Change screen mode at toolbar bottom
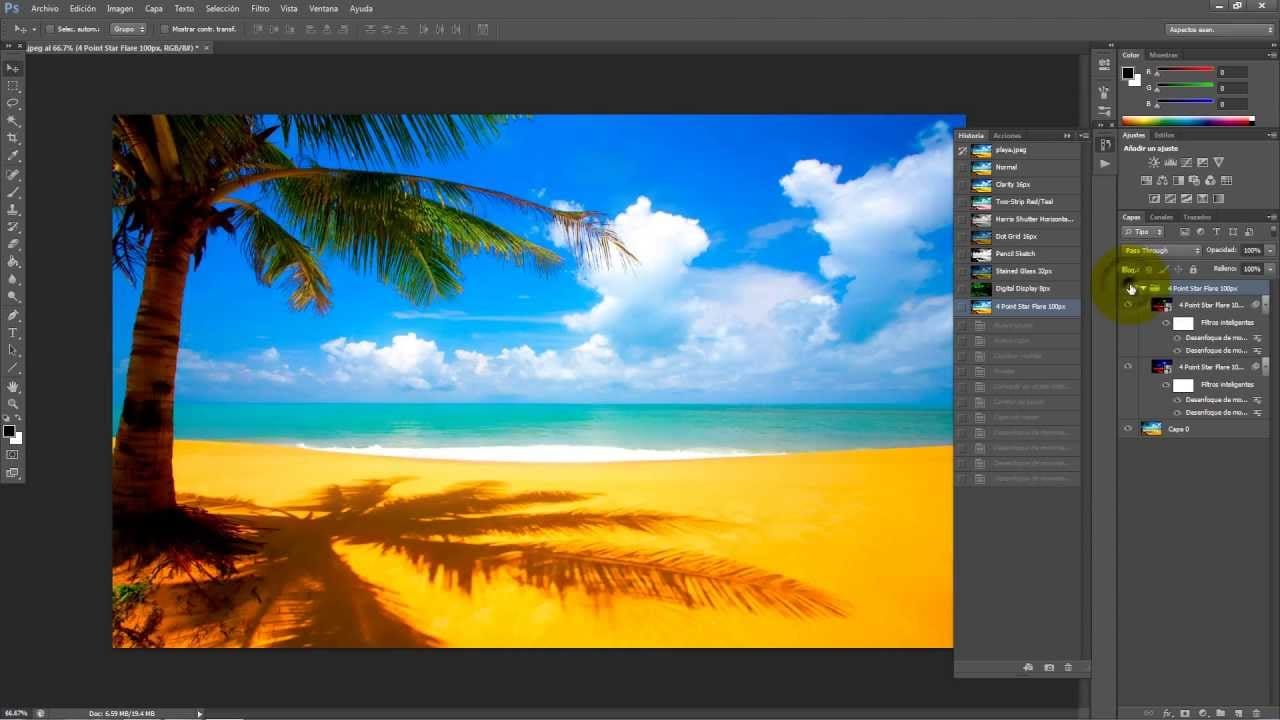The image size is (1280, 720). tap(13, 473)
